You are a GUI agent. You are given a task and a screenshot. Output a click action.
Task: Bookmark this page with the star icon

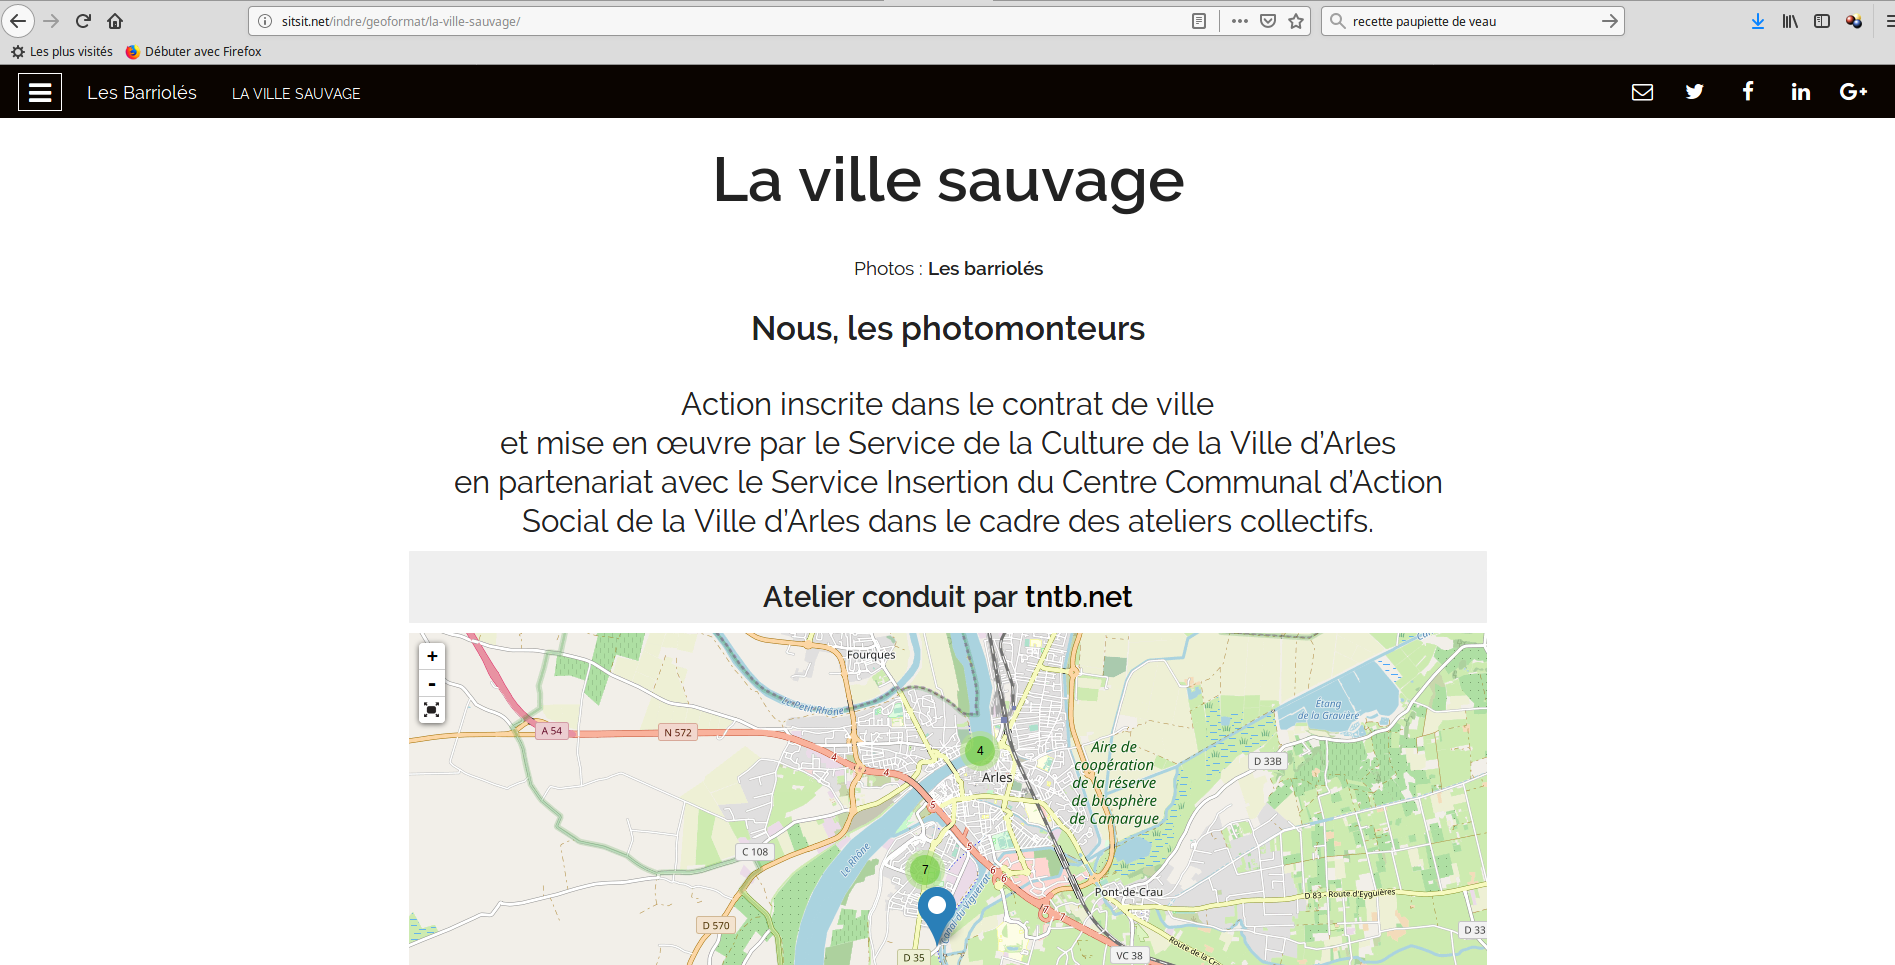pos(1296,21)
